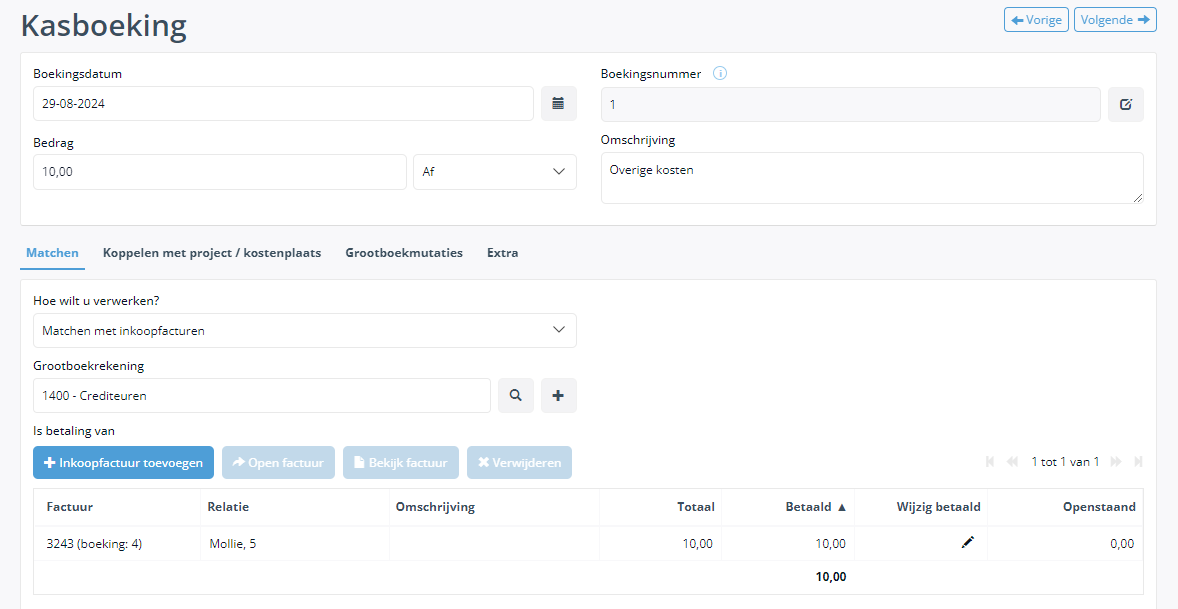Go to the last page of results
Viewport: 1178px width, 609px height.
pyautogui.click(x=1138, y=462)
